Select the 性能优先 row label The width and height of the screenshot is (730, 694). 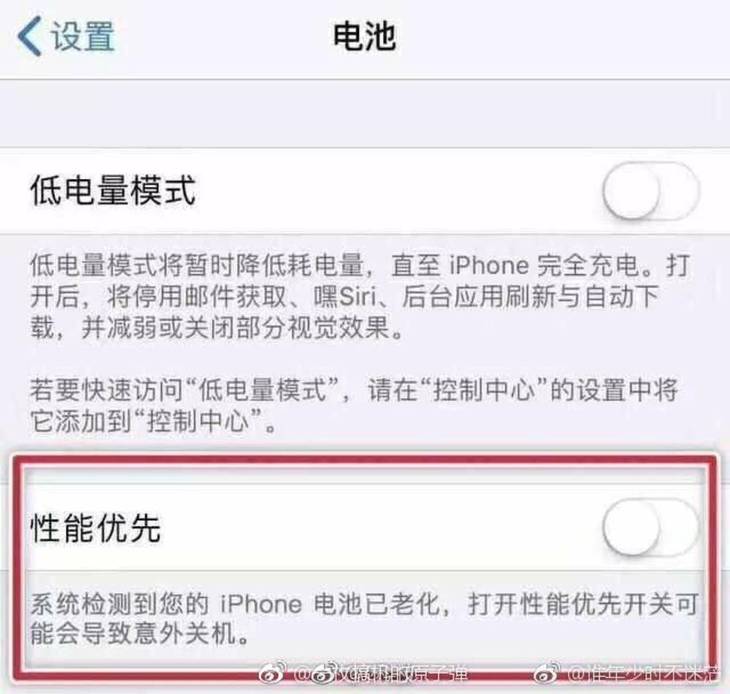96,528
